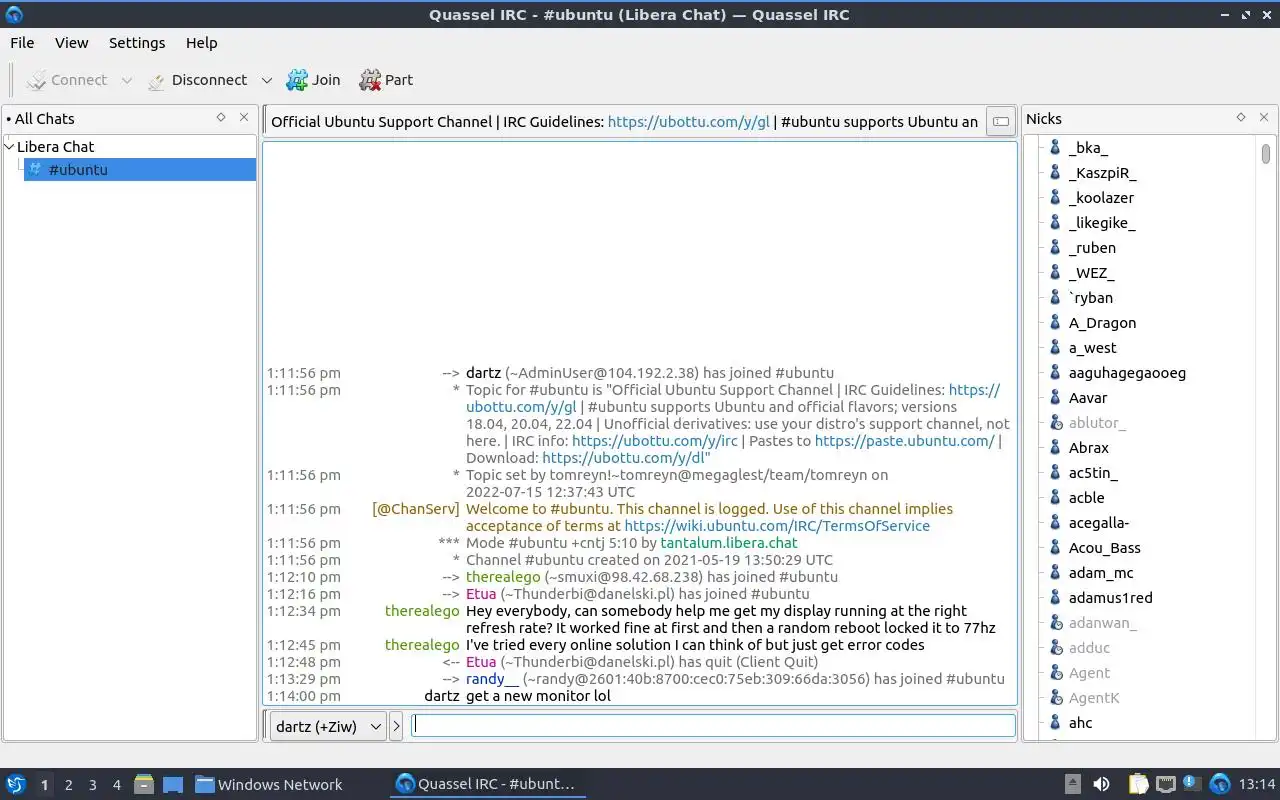Select nick adamus1red in Nicks list
1280x800 pixels.
(x=1110, y=598)
